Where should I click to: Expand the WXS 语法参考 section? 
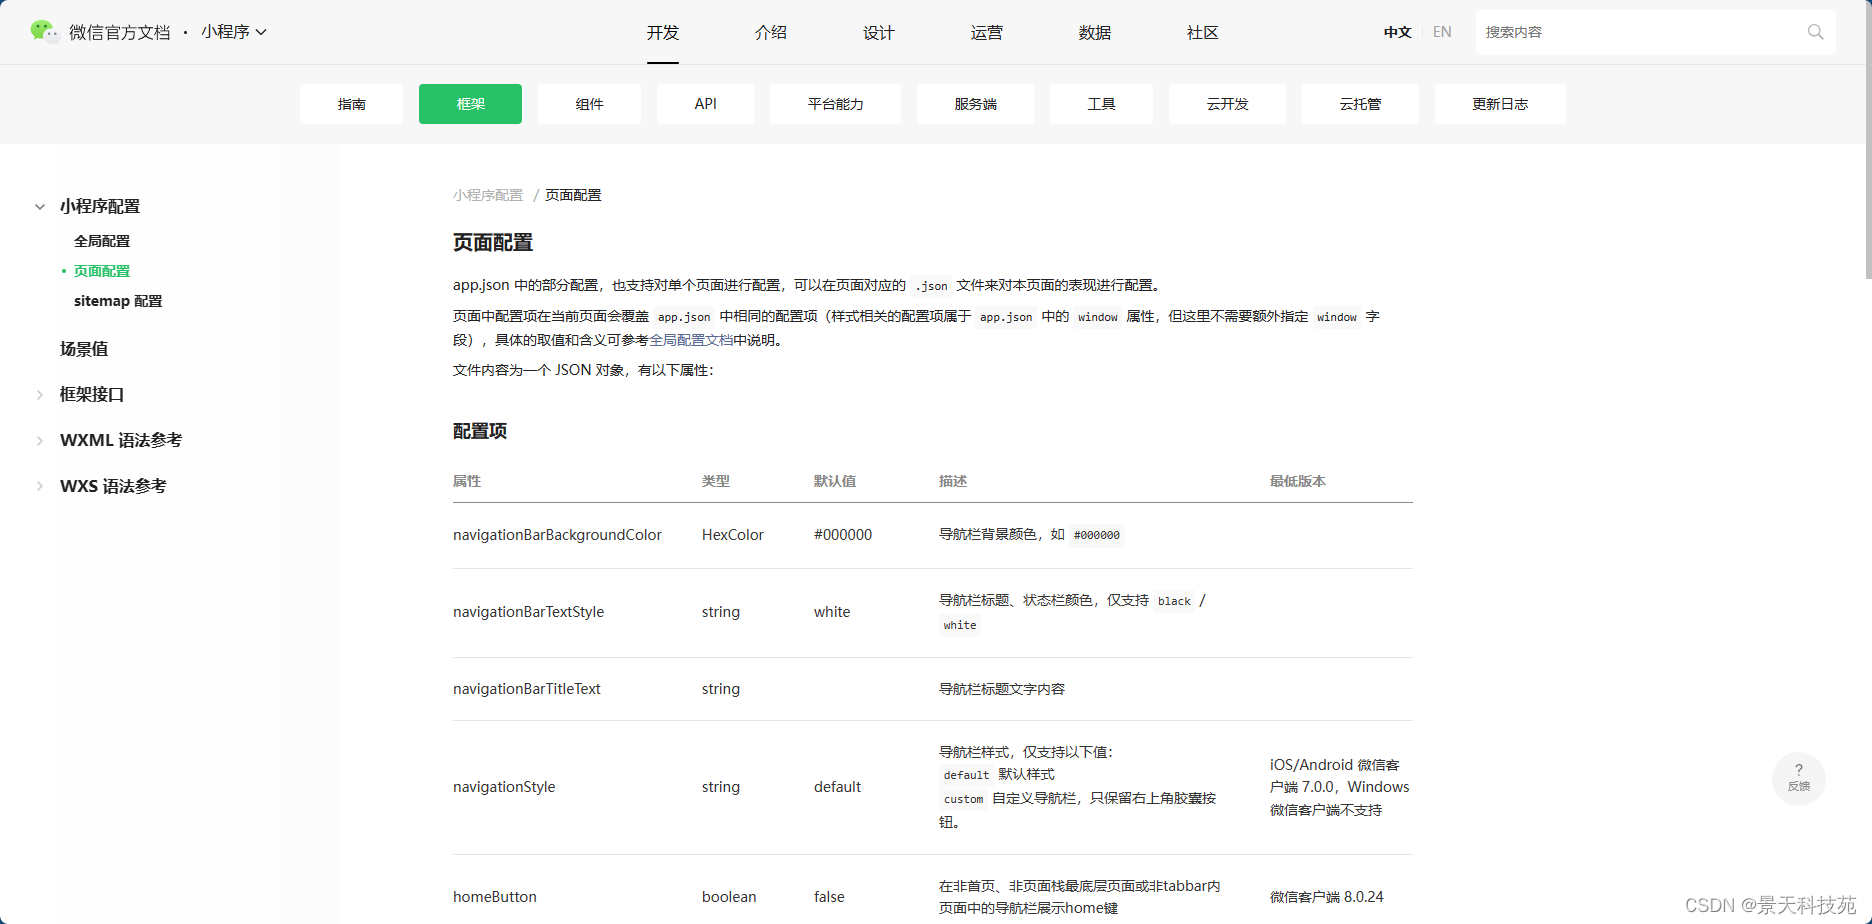coord(39,485)
